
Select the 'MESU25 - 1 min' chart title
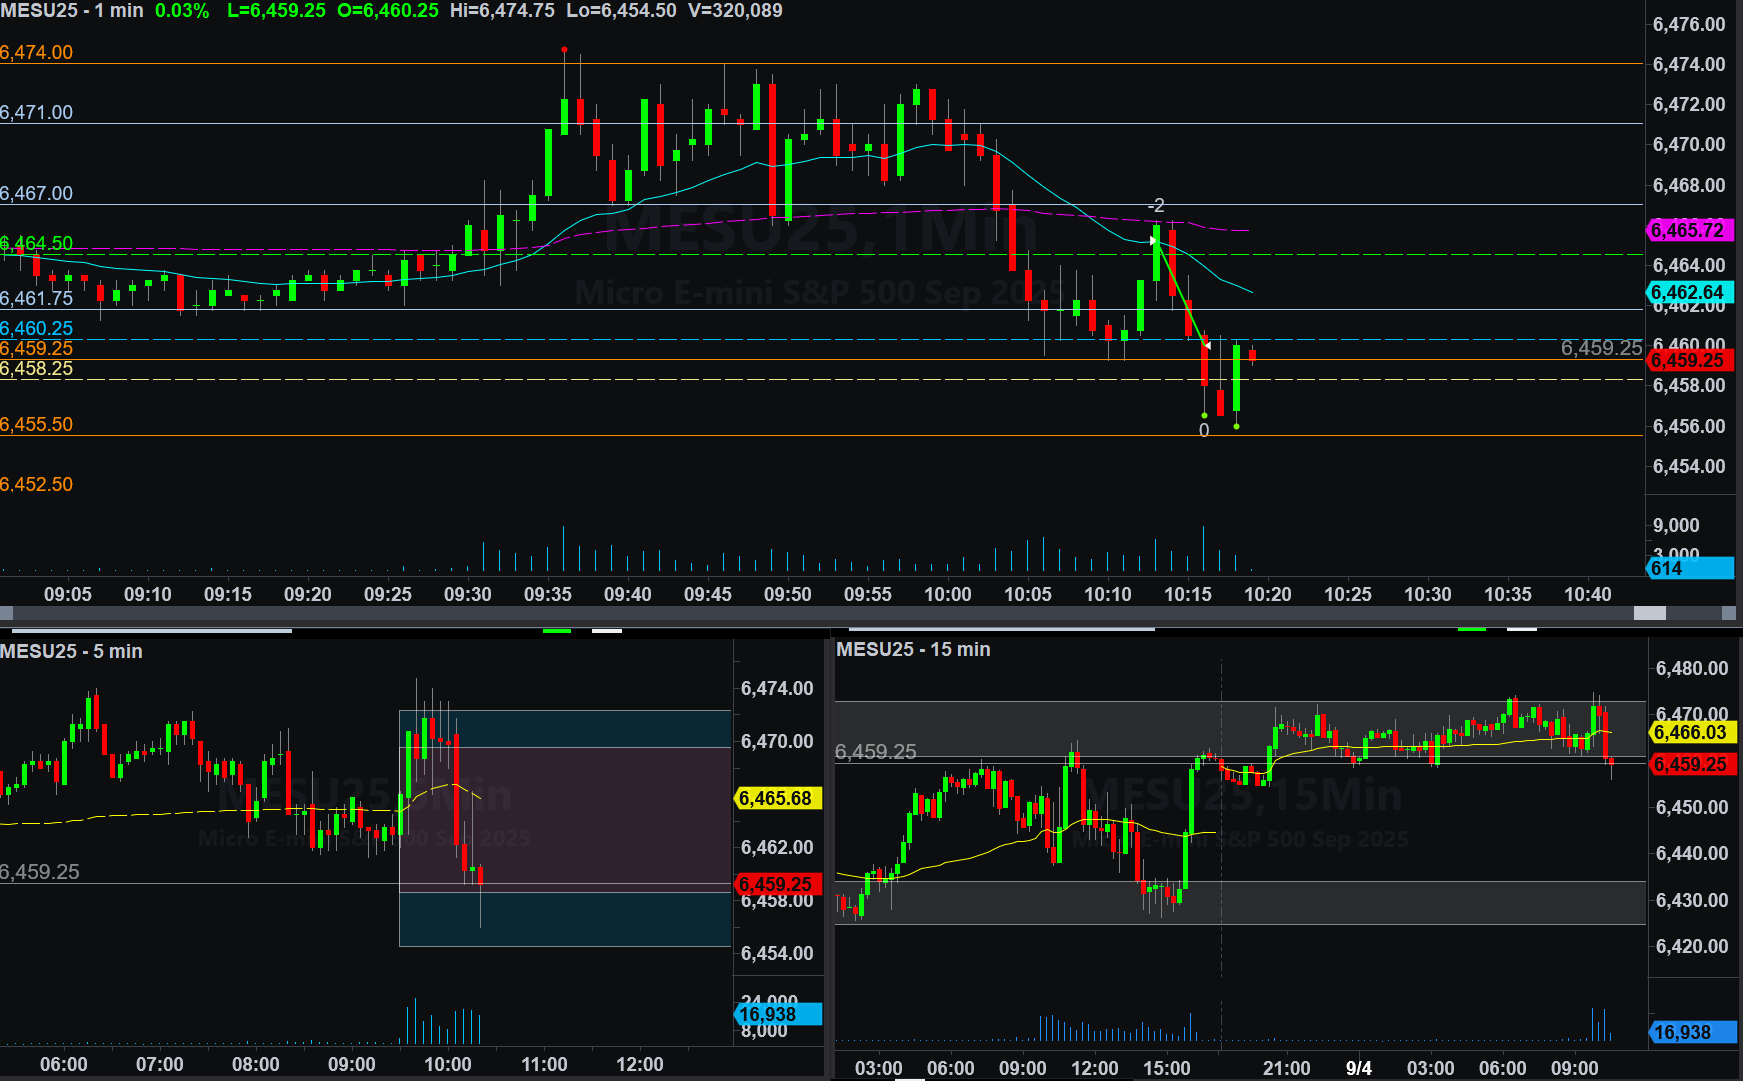coord(72,11)
